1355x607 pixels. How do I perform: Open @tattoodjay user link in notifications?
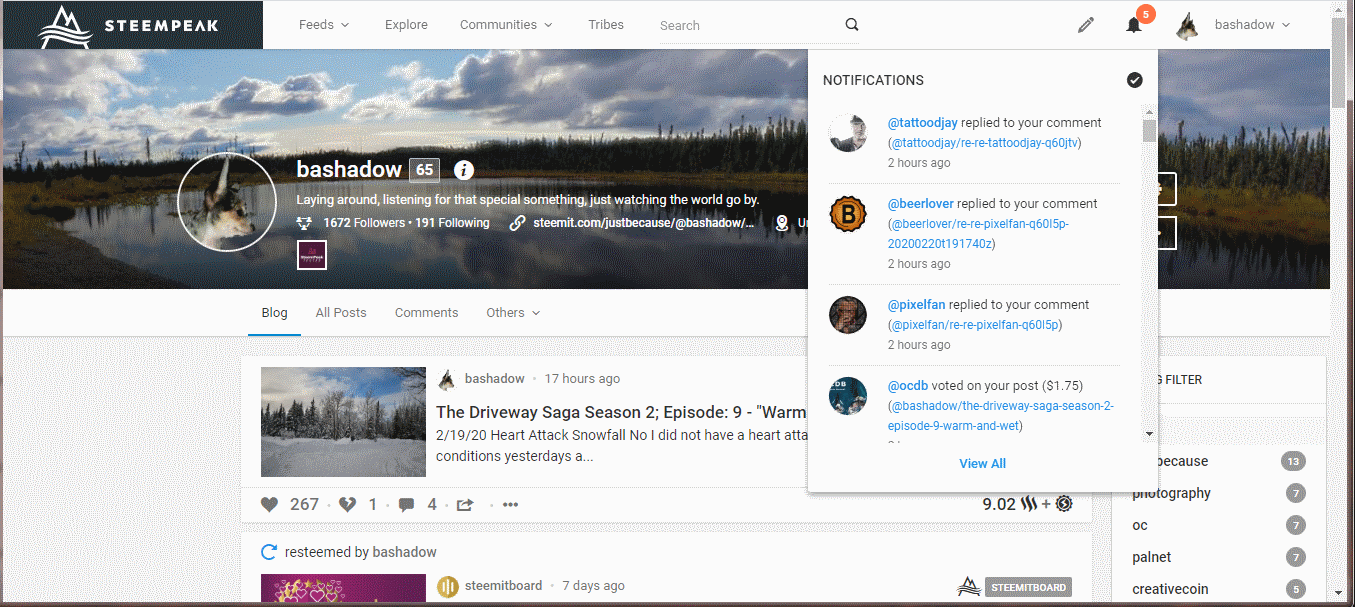coord(922,123)
